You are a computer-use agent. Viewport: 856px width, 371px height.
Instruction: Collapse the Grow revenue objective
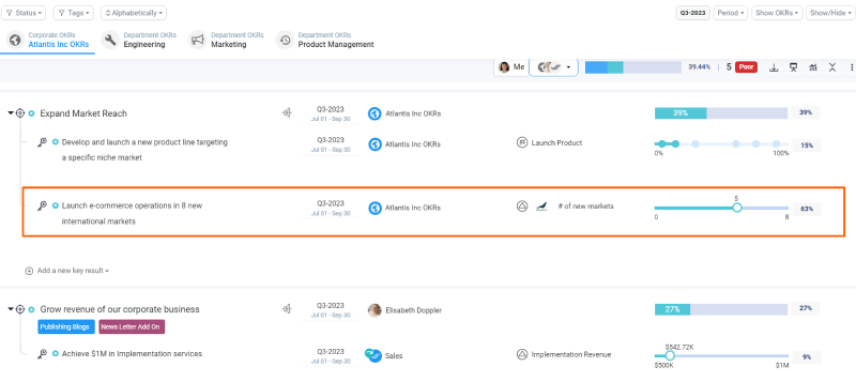click(x=10, y=309)
